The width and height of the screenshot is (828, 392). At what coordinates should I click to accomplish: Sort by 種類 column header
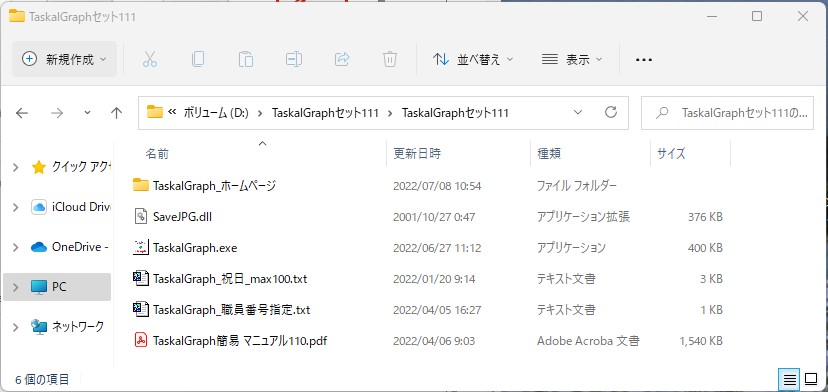[x=549, y=154]
